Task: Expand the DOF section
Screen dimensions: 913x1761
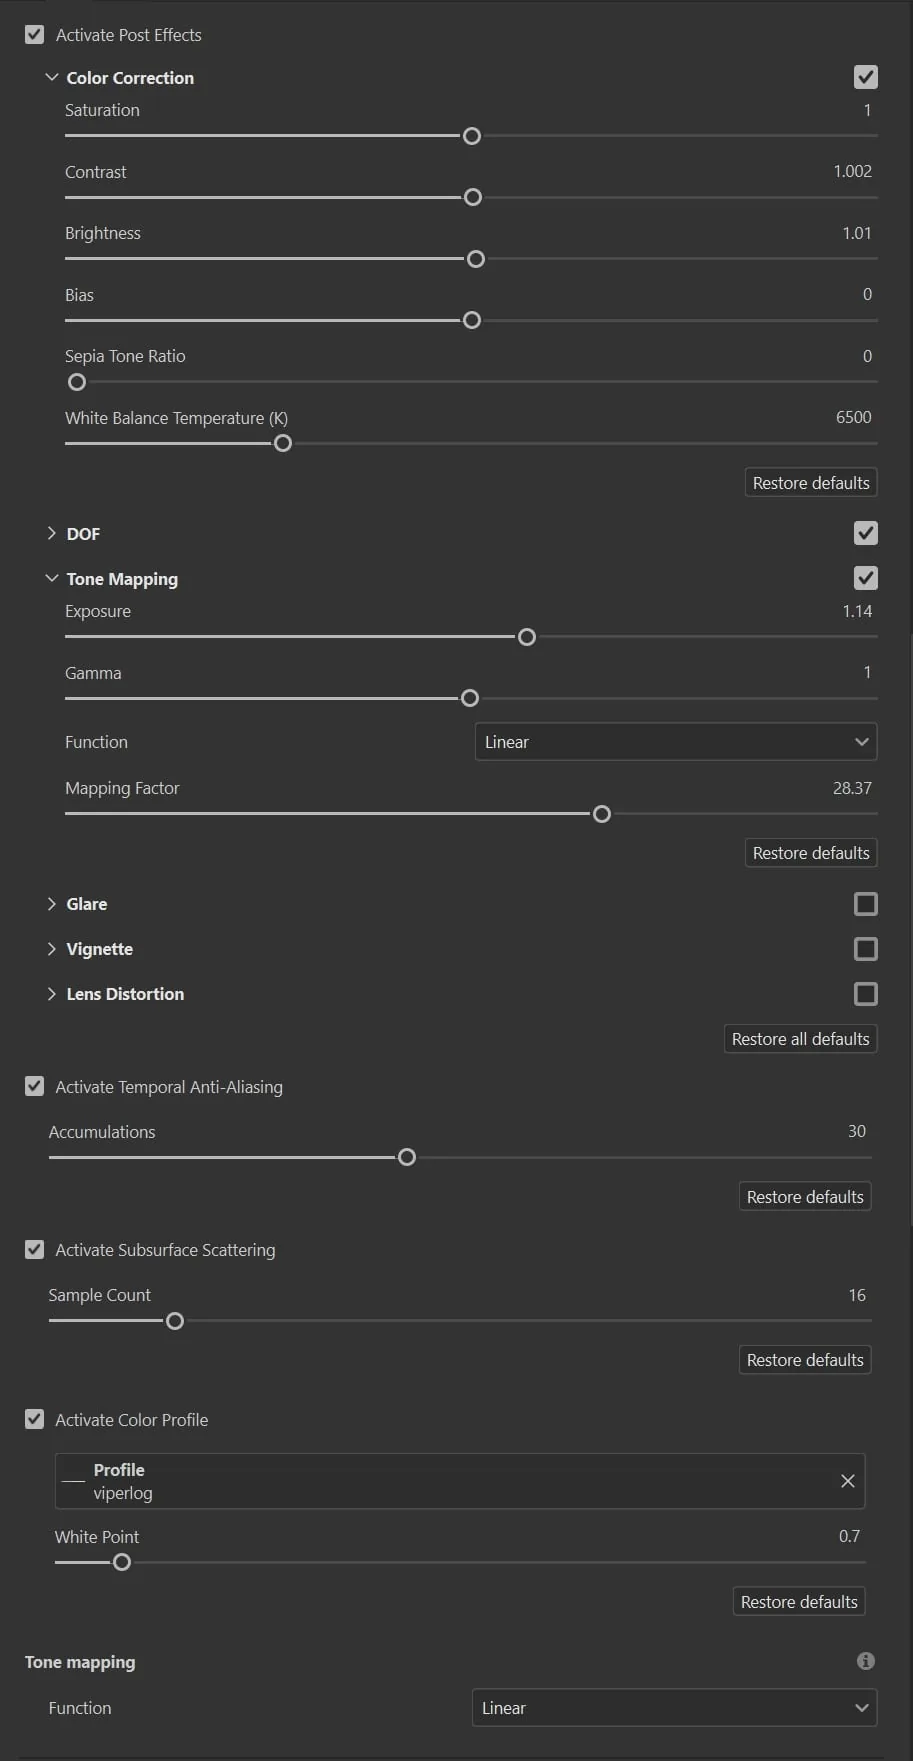Action: 52,534
